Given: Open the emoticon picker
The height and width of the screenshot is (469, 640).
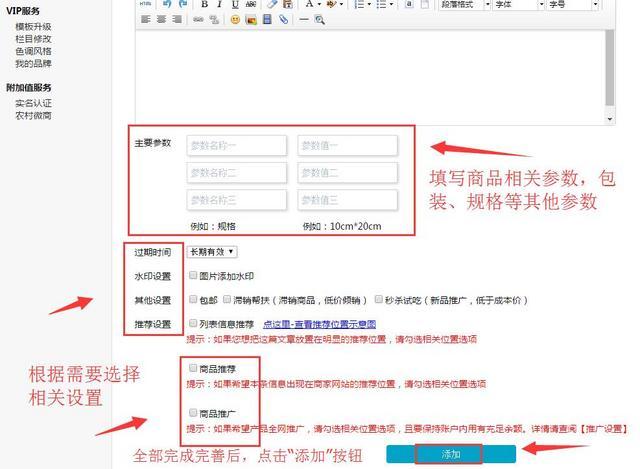Looking at the screenshot, I should pyautogui.click(x=235, y=20).
